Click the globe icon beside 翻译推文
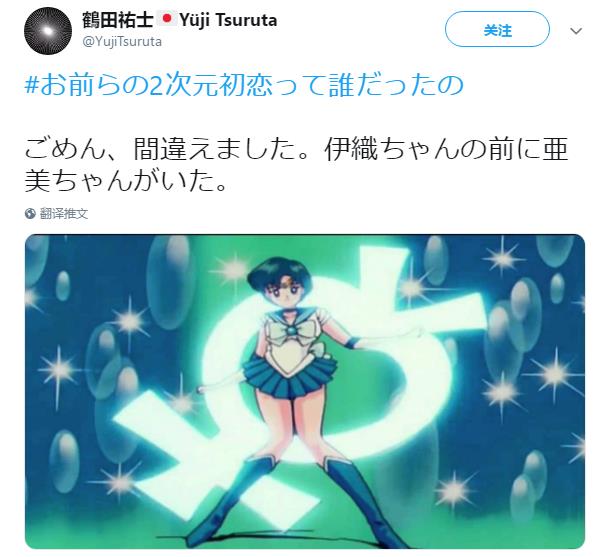This screenshot has width=599, height=557. 30,214
